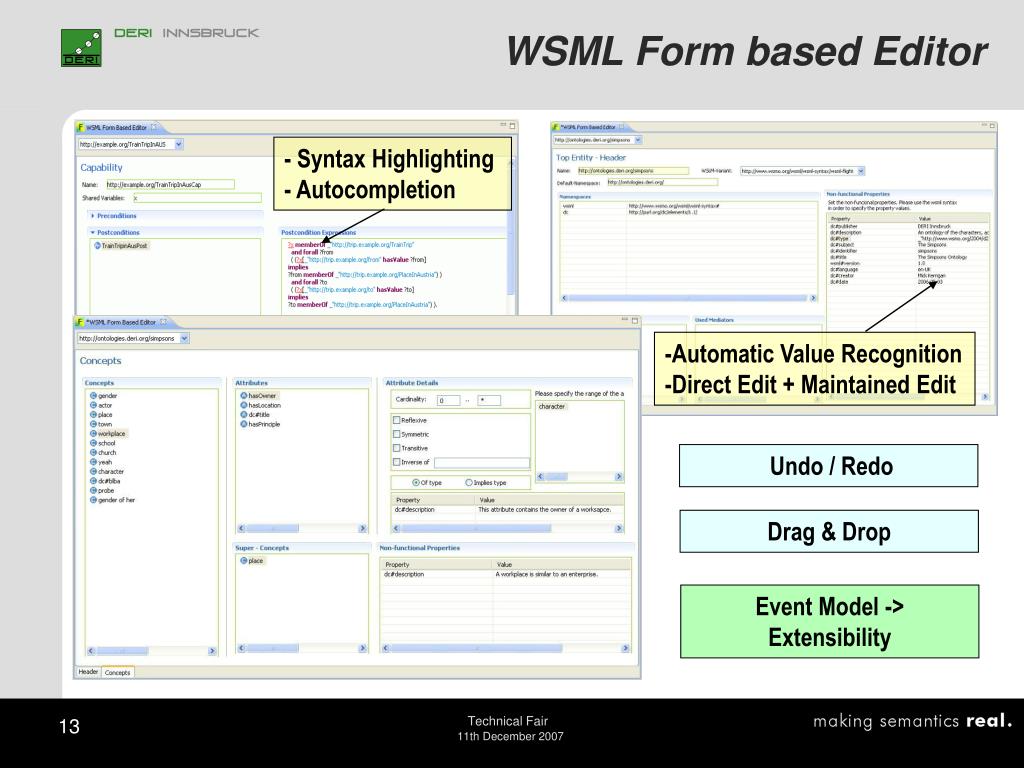Click the Undo / Redo box
The image size is (1024, 768).
pyautogui.click(x=829, y=467)
